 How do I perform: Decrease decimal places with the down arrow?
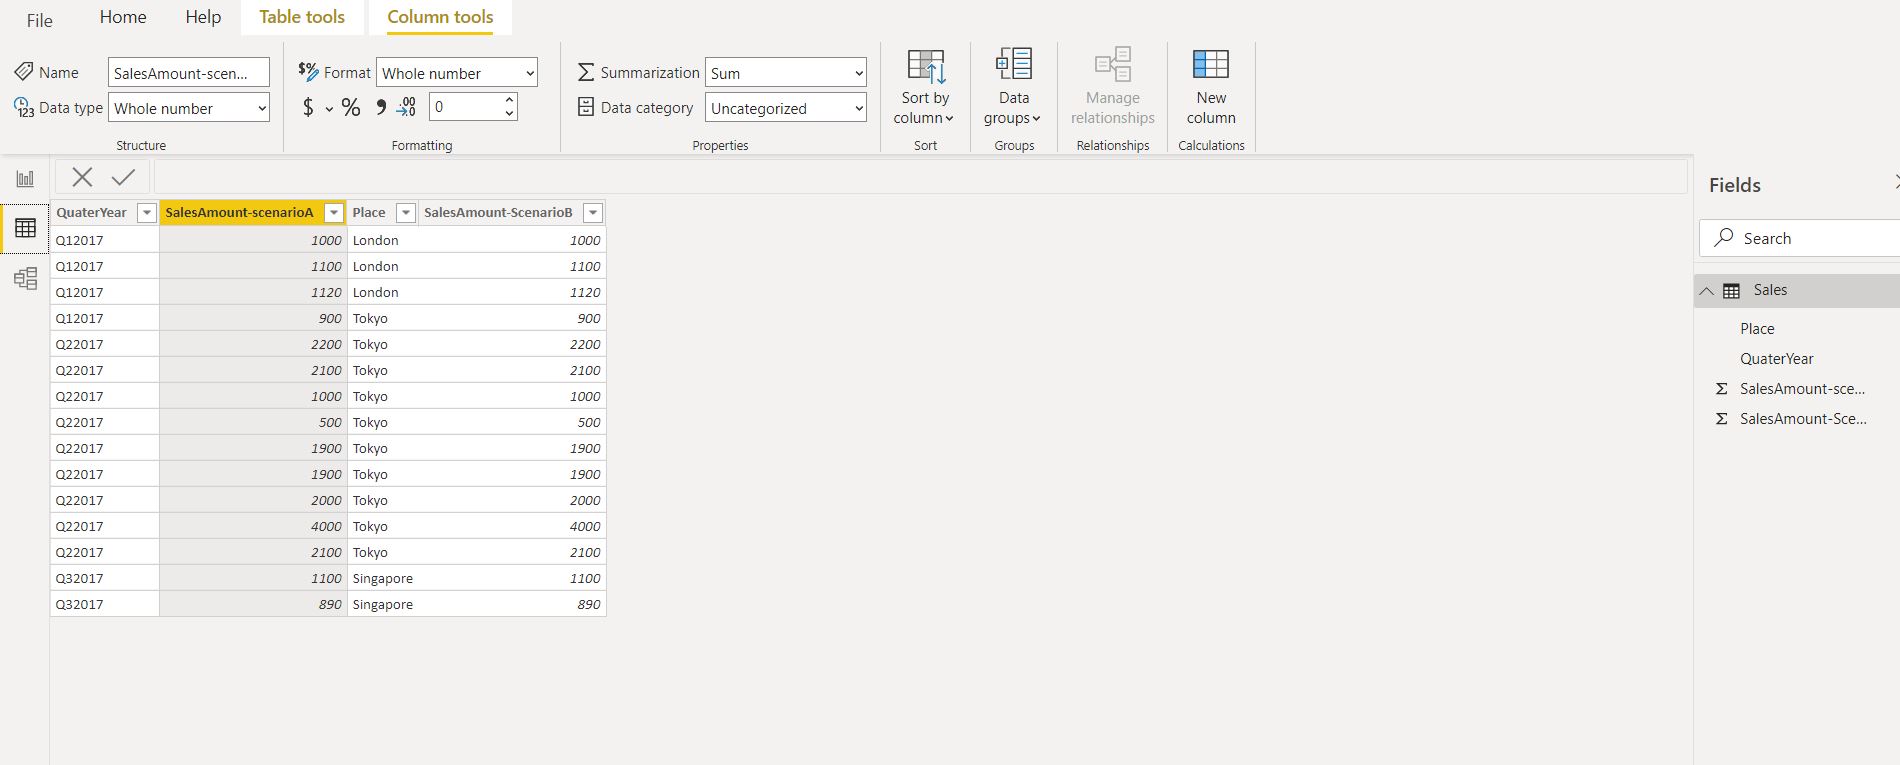(509, 114)
